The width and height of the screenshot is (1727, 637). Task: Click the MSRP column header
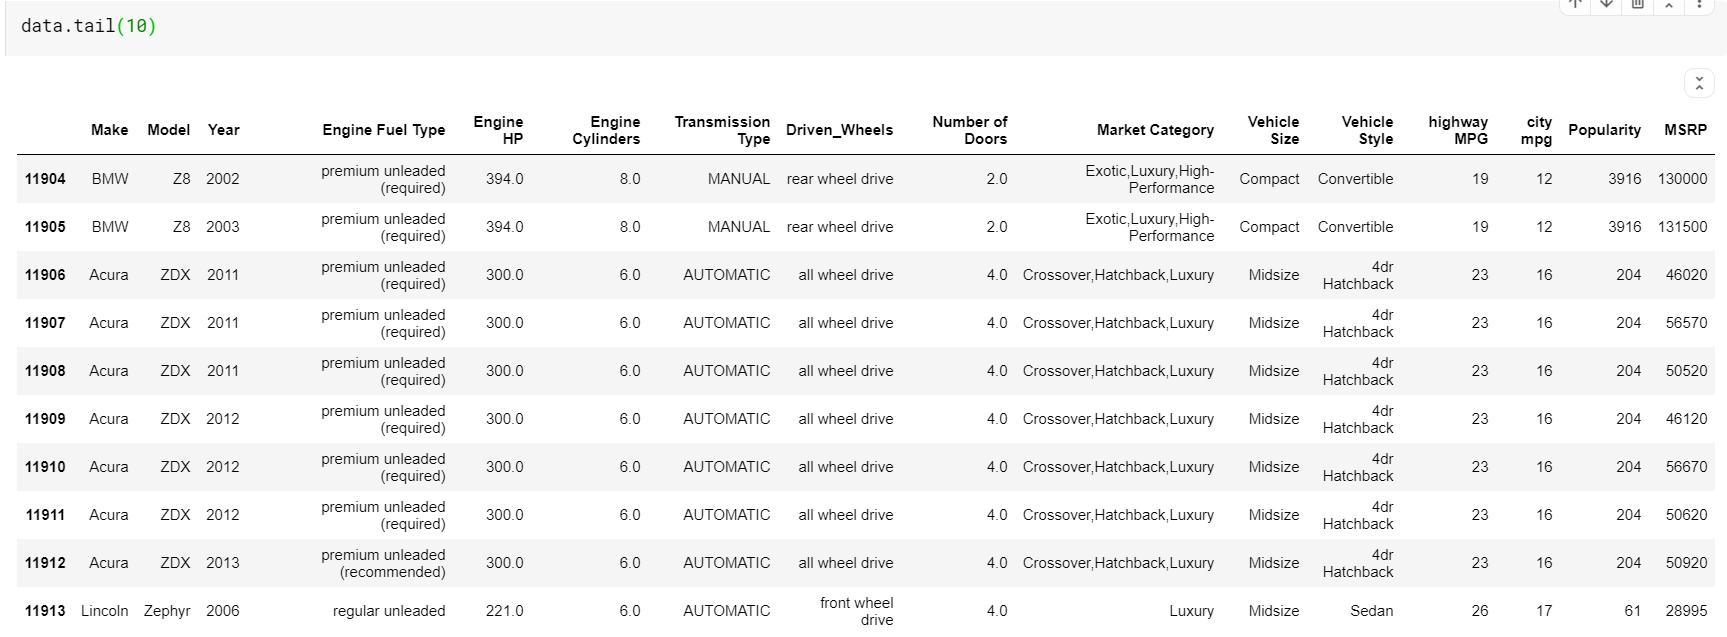[1685, 130]
